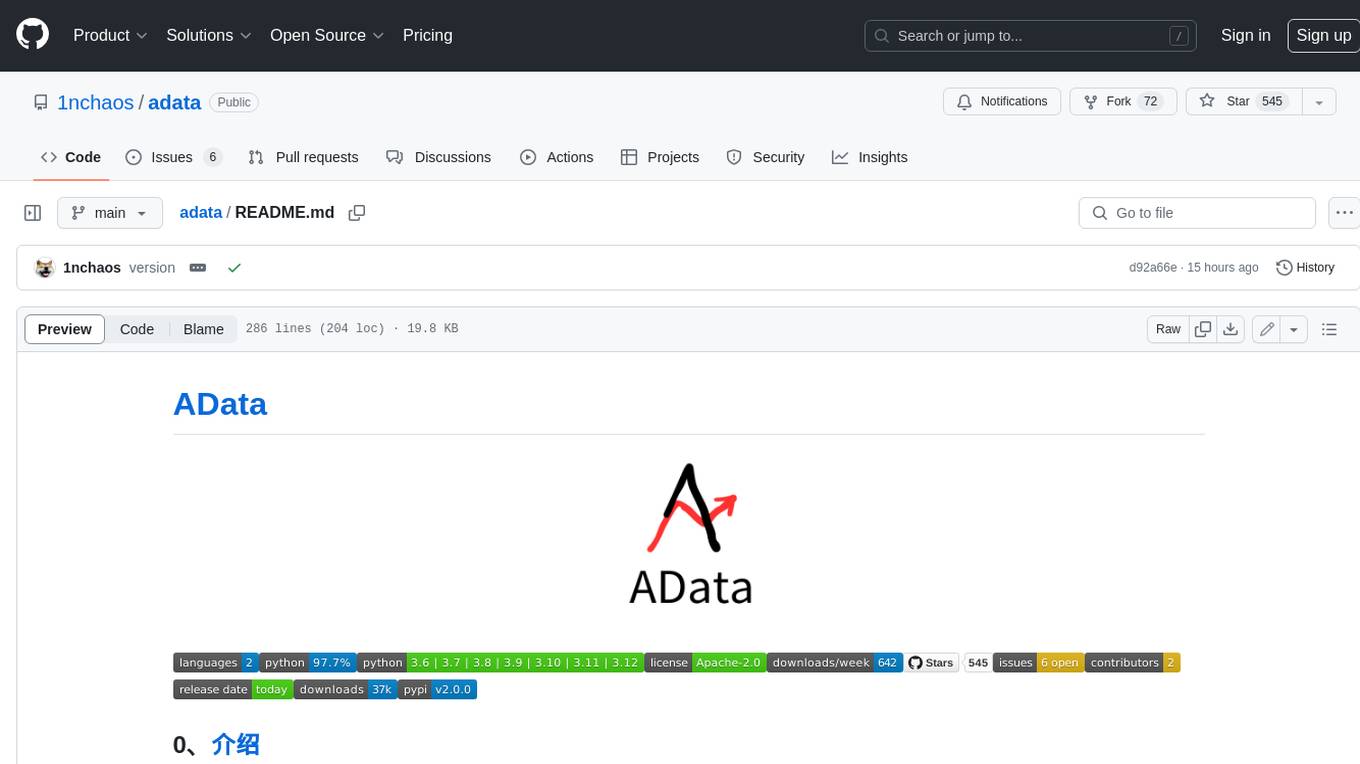Open the Discussions tab
The height and width of the screenshot is (764, 1360).
tap(438, 157)
